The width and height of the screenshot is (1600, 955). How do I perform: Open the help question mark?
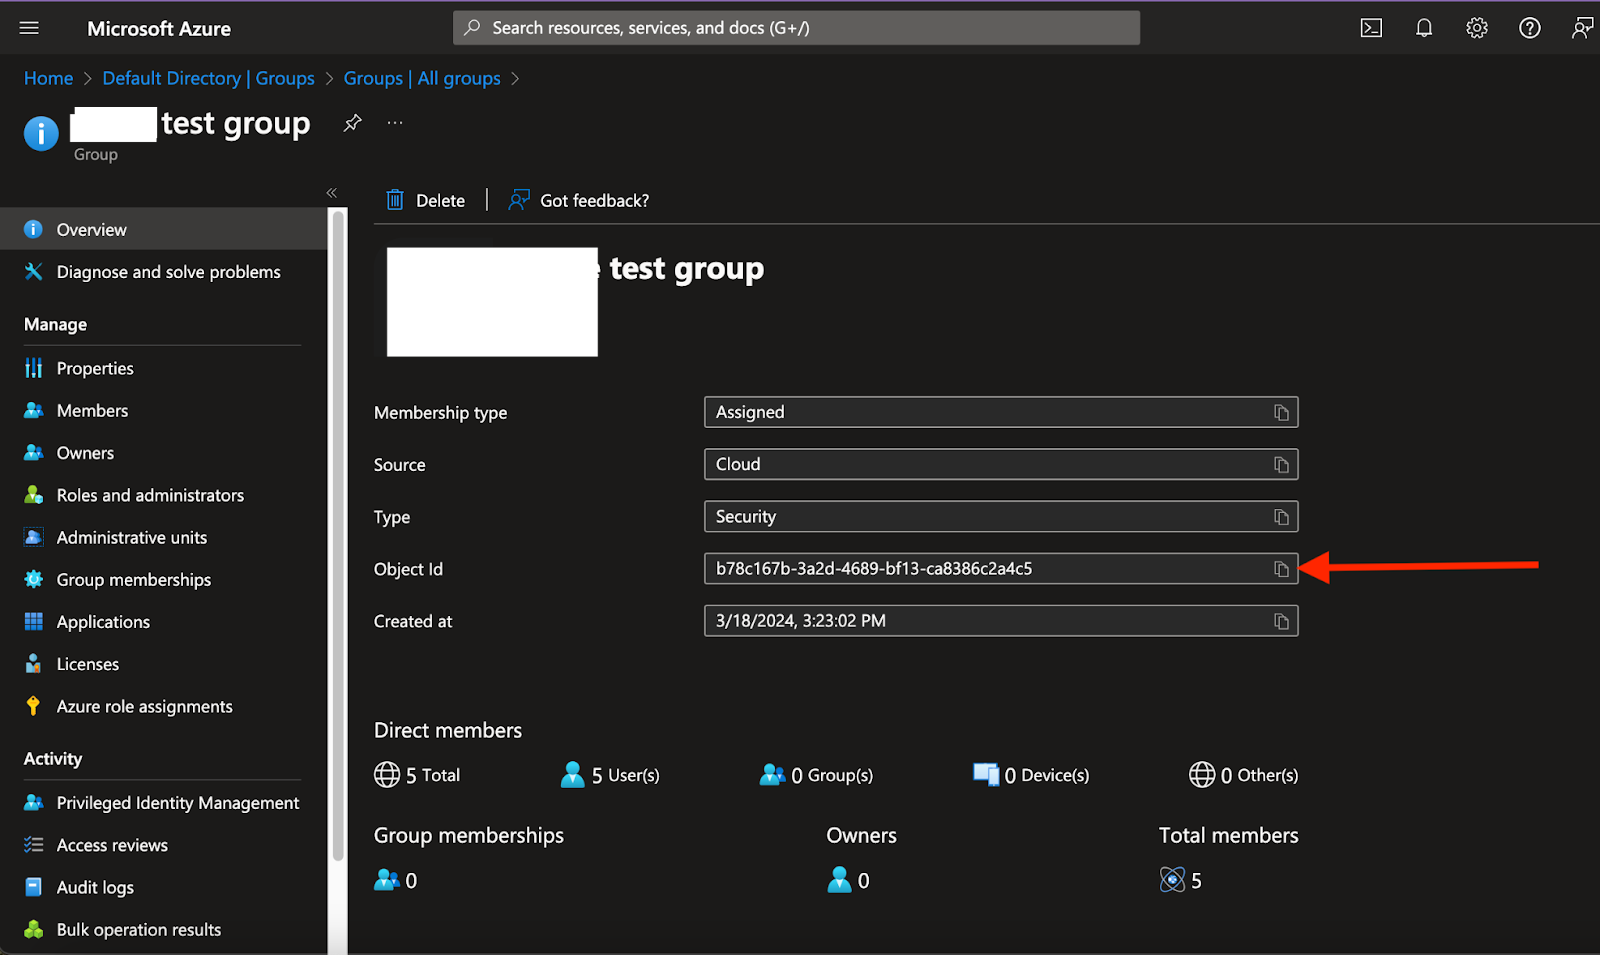1530,28
